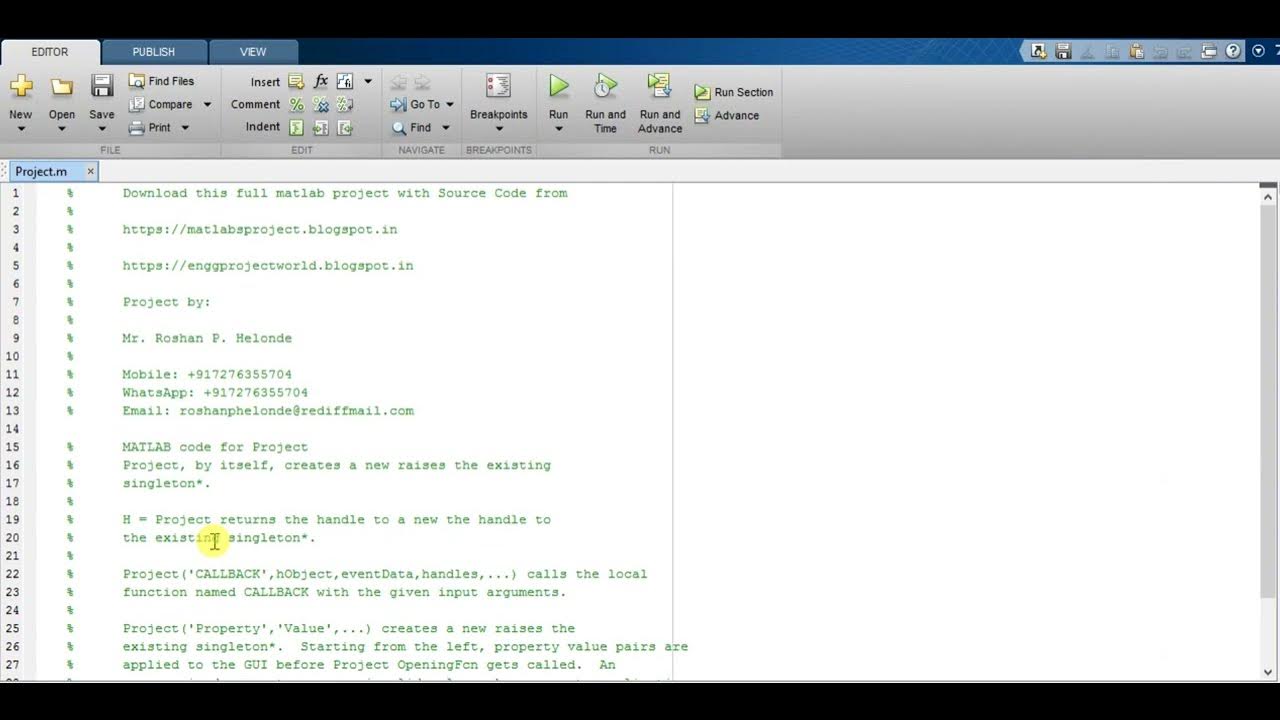Click the Run and Time icon
Screen dimensions: 1280x720
(605, 86)
